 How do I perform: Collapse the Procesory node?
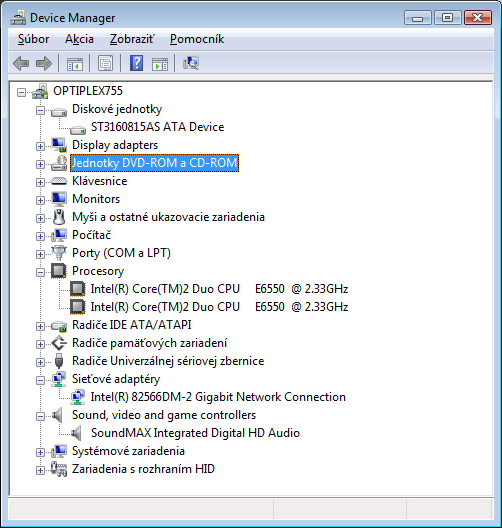tap(40, 272)
